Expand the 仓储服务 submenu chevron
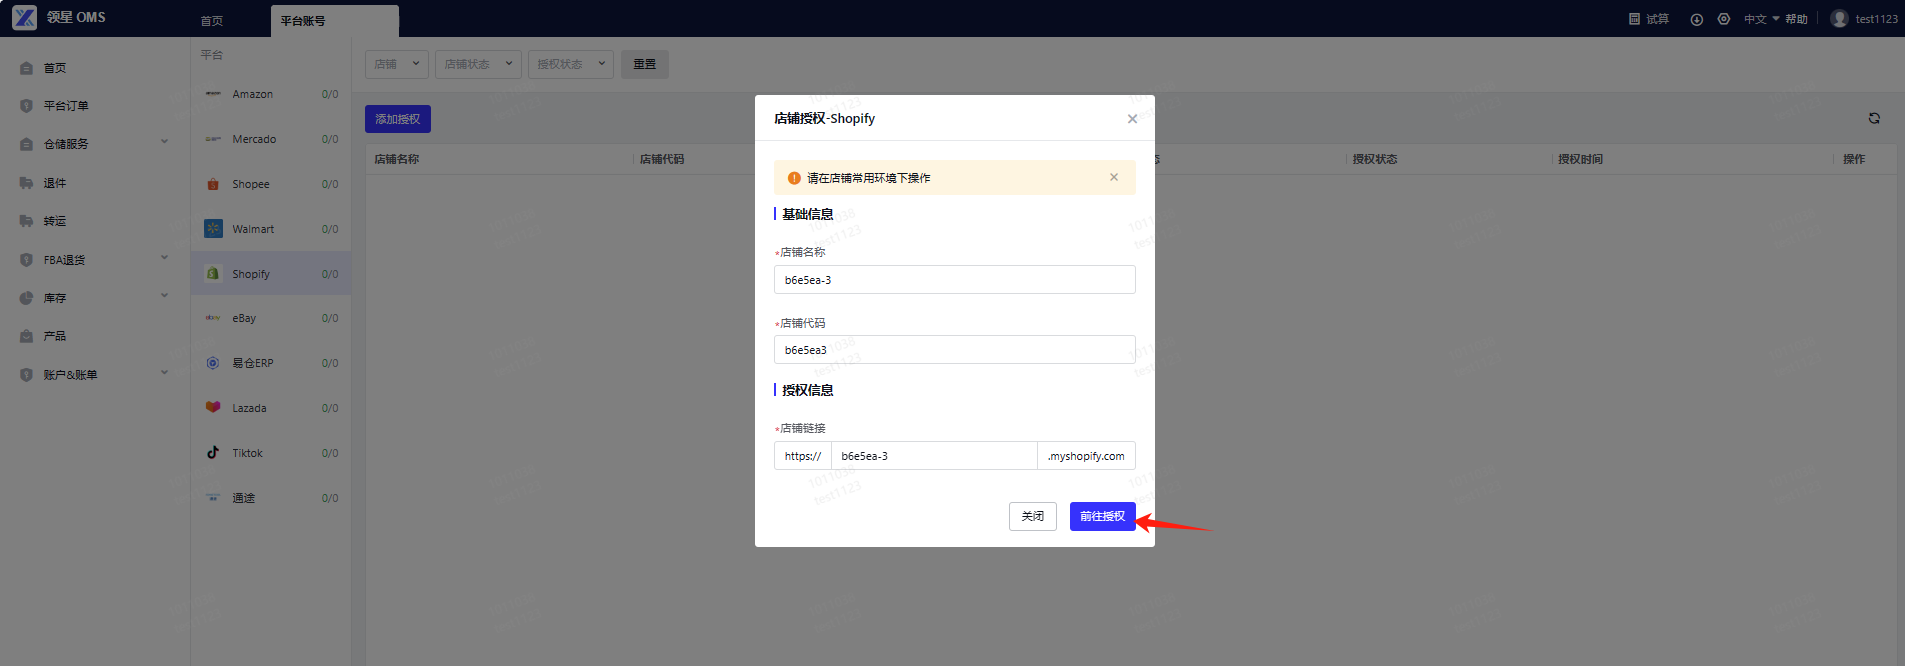Screen dimensions: 1905x666 pos(165,142)
